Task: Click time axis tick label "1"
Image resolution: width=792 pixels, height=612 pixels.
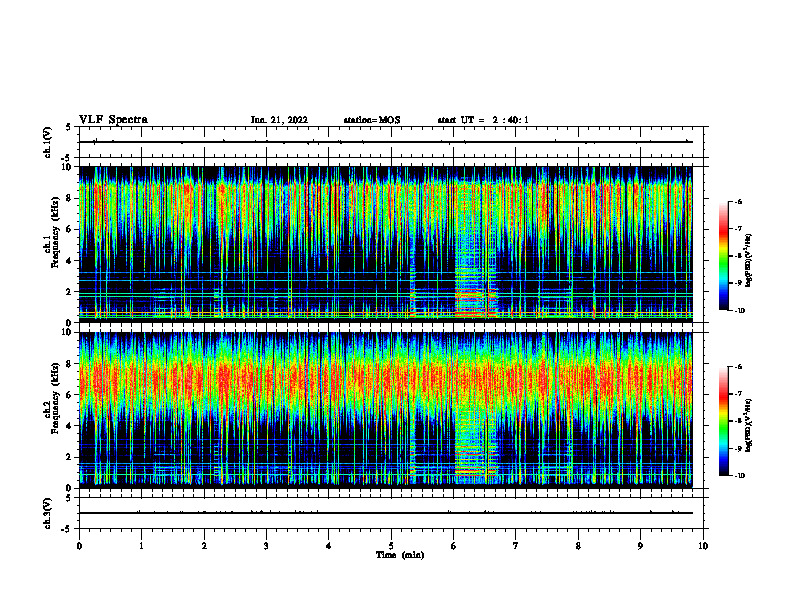Action: [141, 546]
